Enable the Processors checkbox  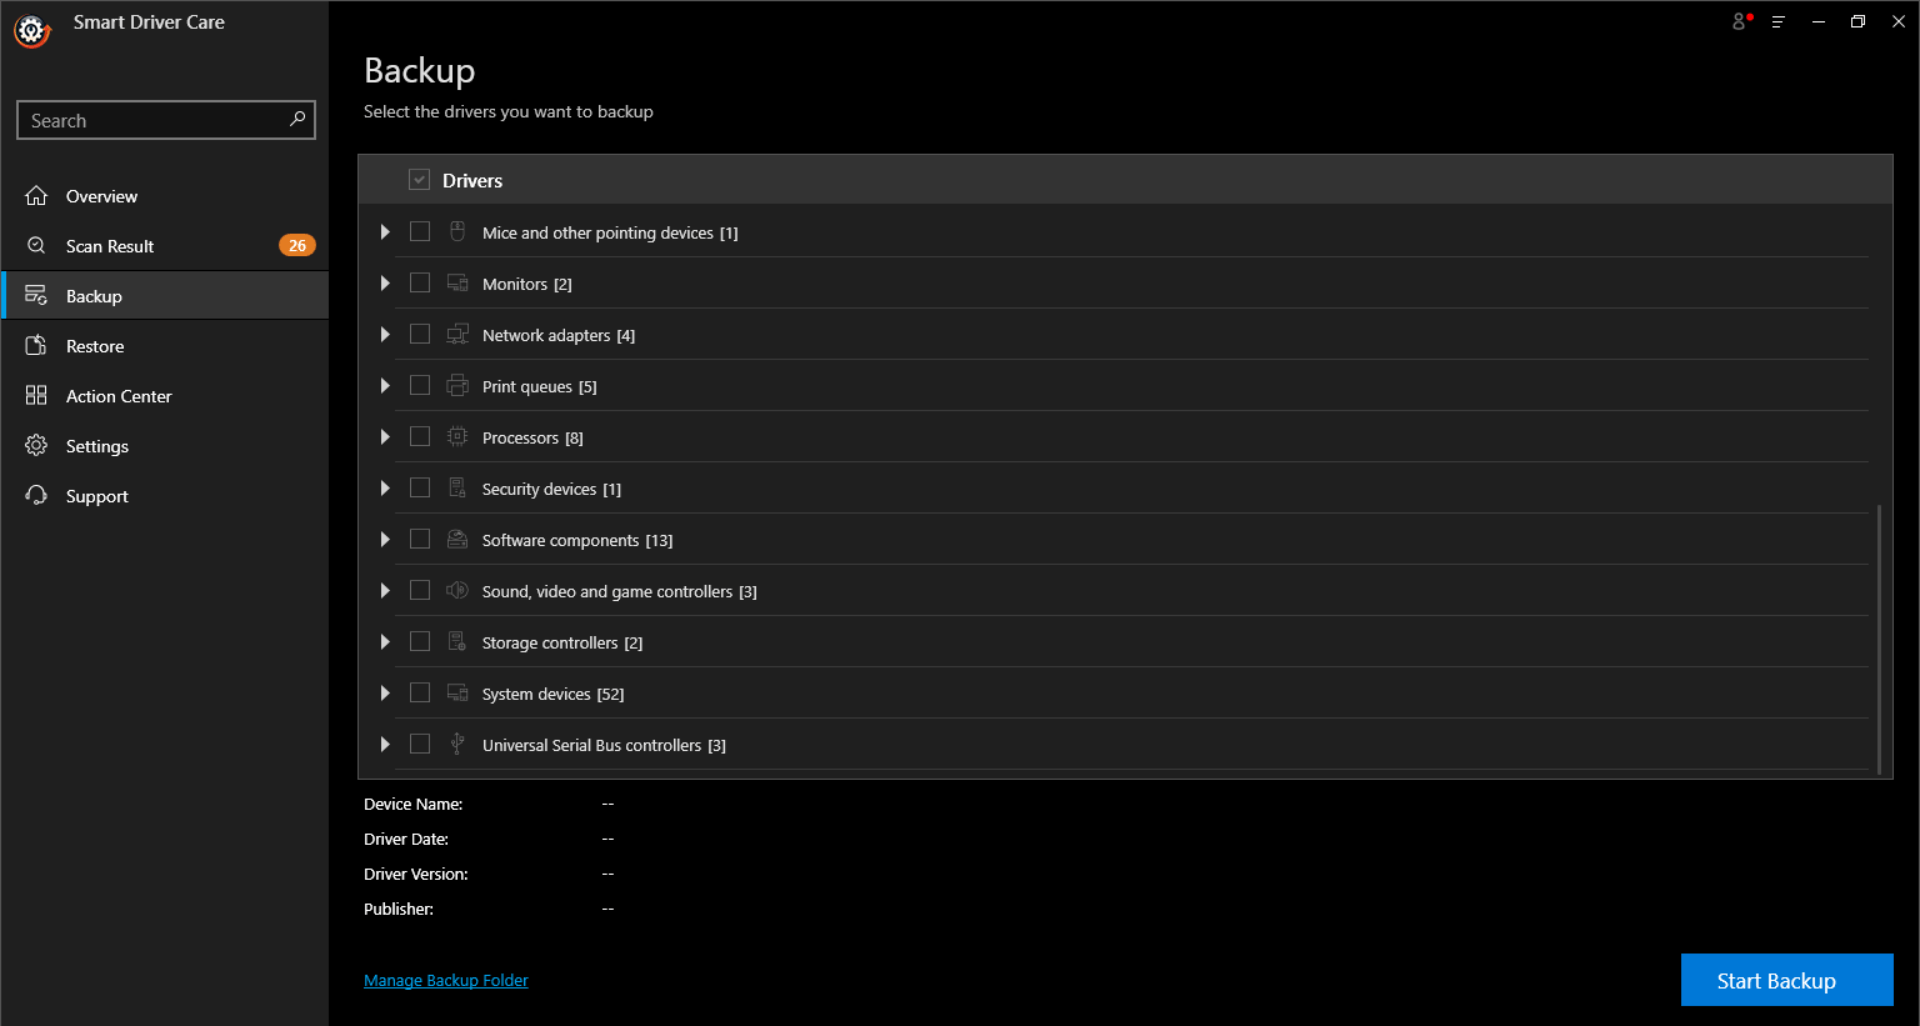point(420,437)
